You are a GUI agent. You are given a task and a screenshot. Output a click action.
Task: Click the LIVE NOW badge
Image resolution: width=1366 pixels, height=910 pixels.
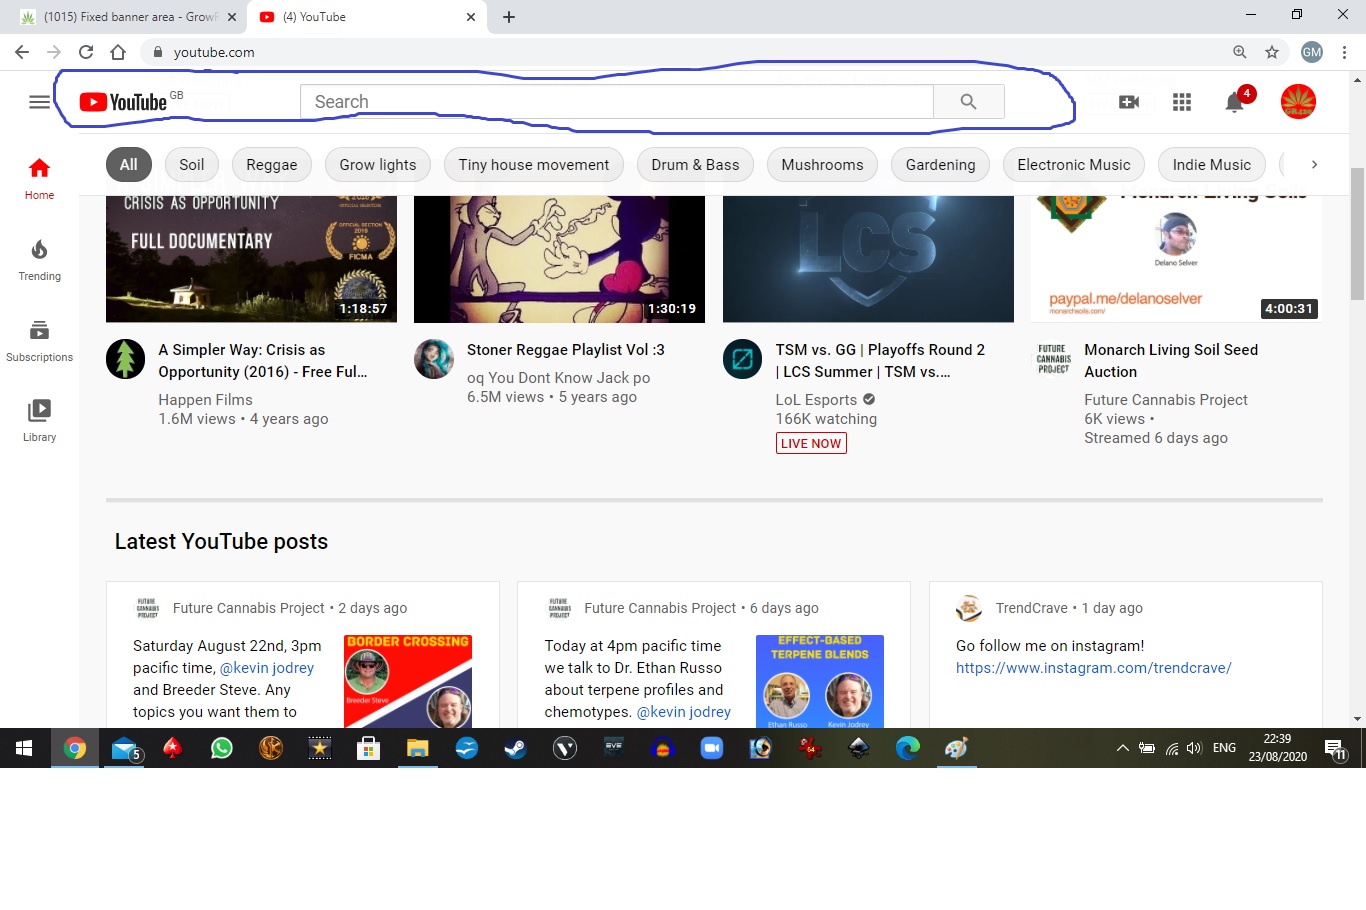[811, 443]
